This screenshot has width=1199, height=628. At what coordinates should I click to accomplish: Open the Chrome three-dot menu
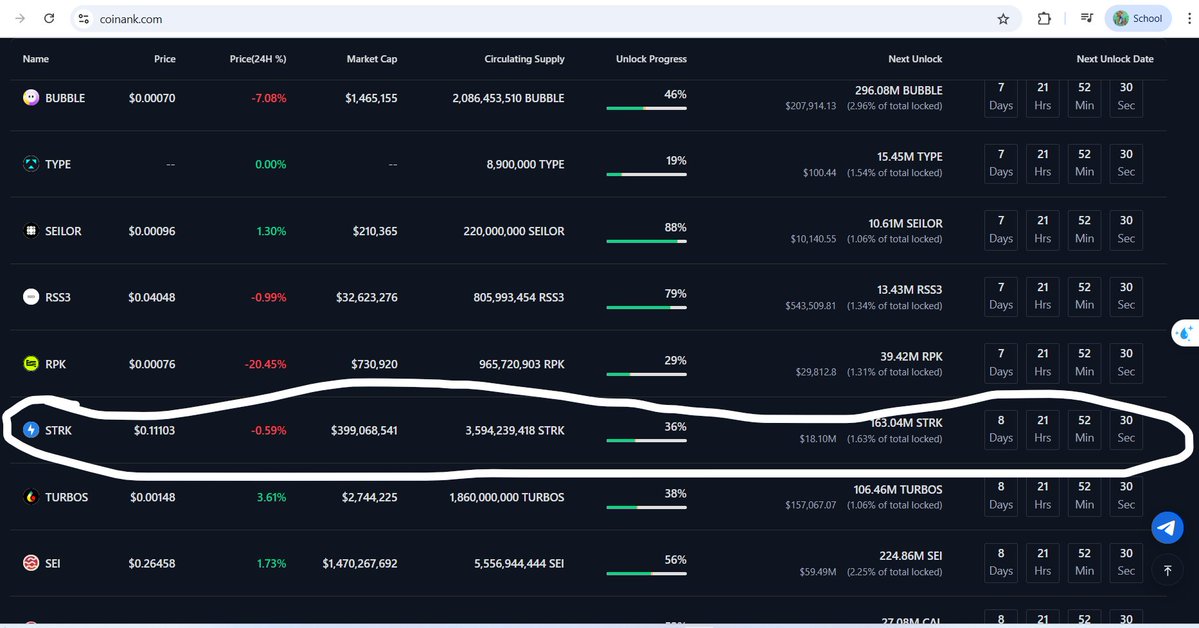click(1189, 18)
